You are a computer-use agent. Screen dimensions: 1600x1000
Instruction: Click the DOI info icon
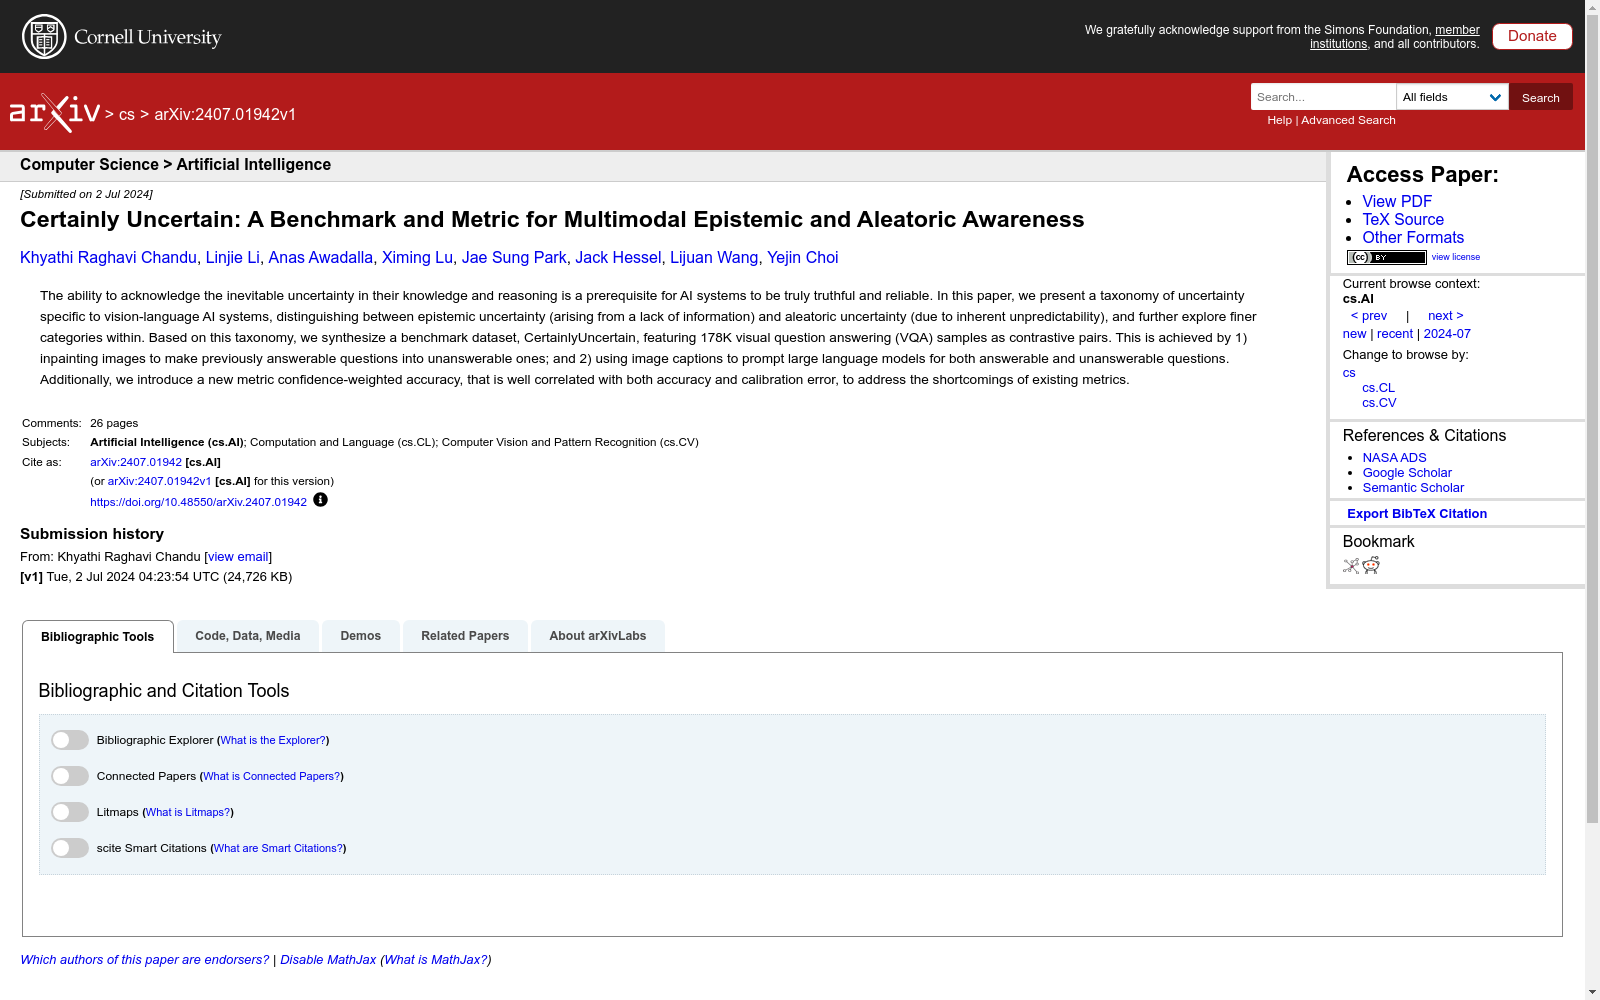point(320,500)
